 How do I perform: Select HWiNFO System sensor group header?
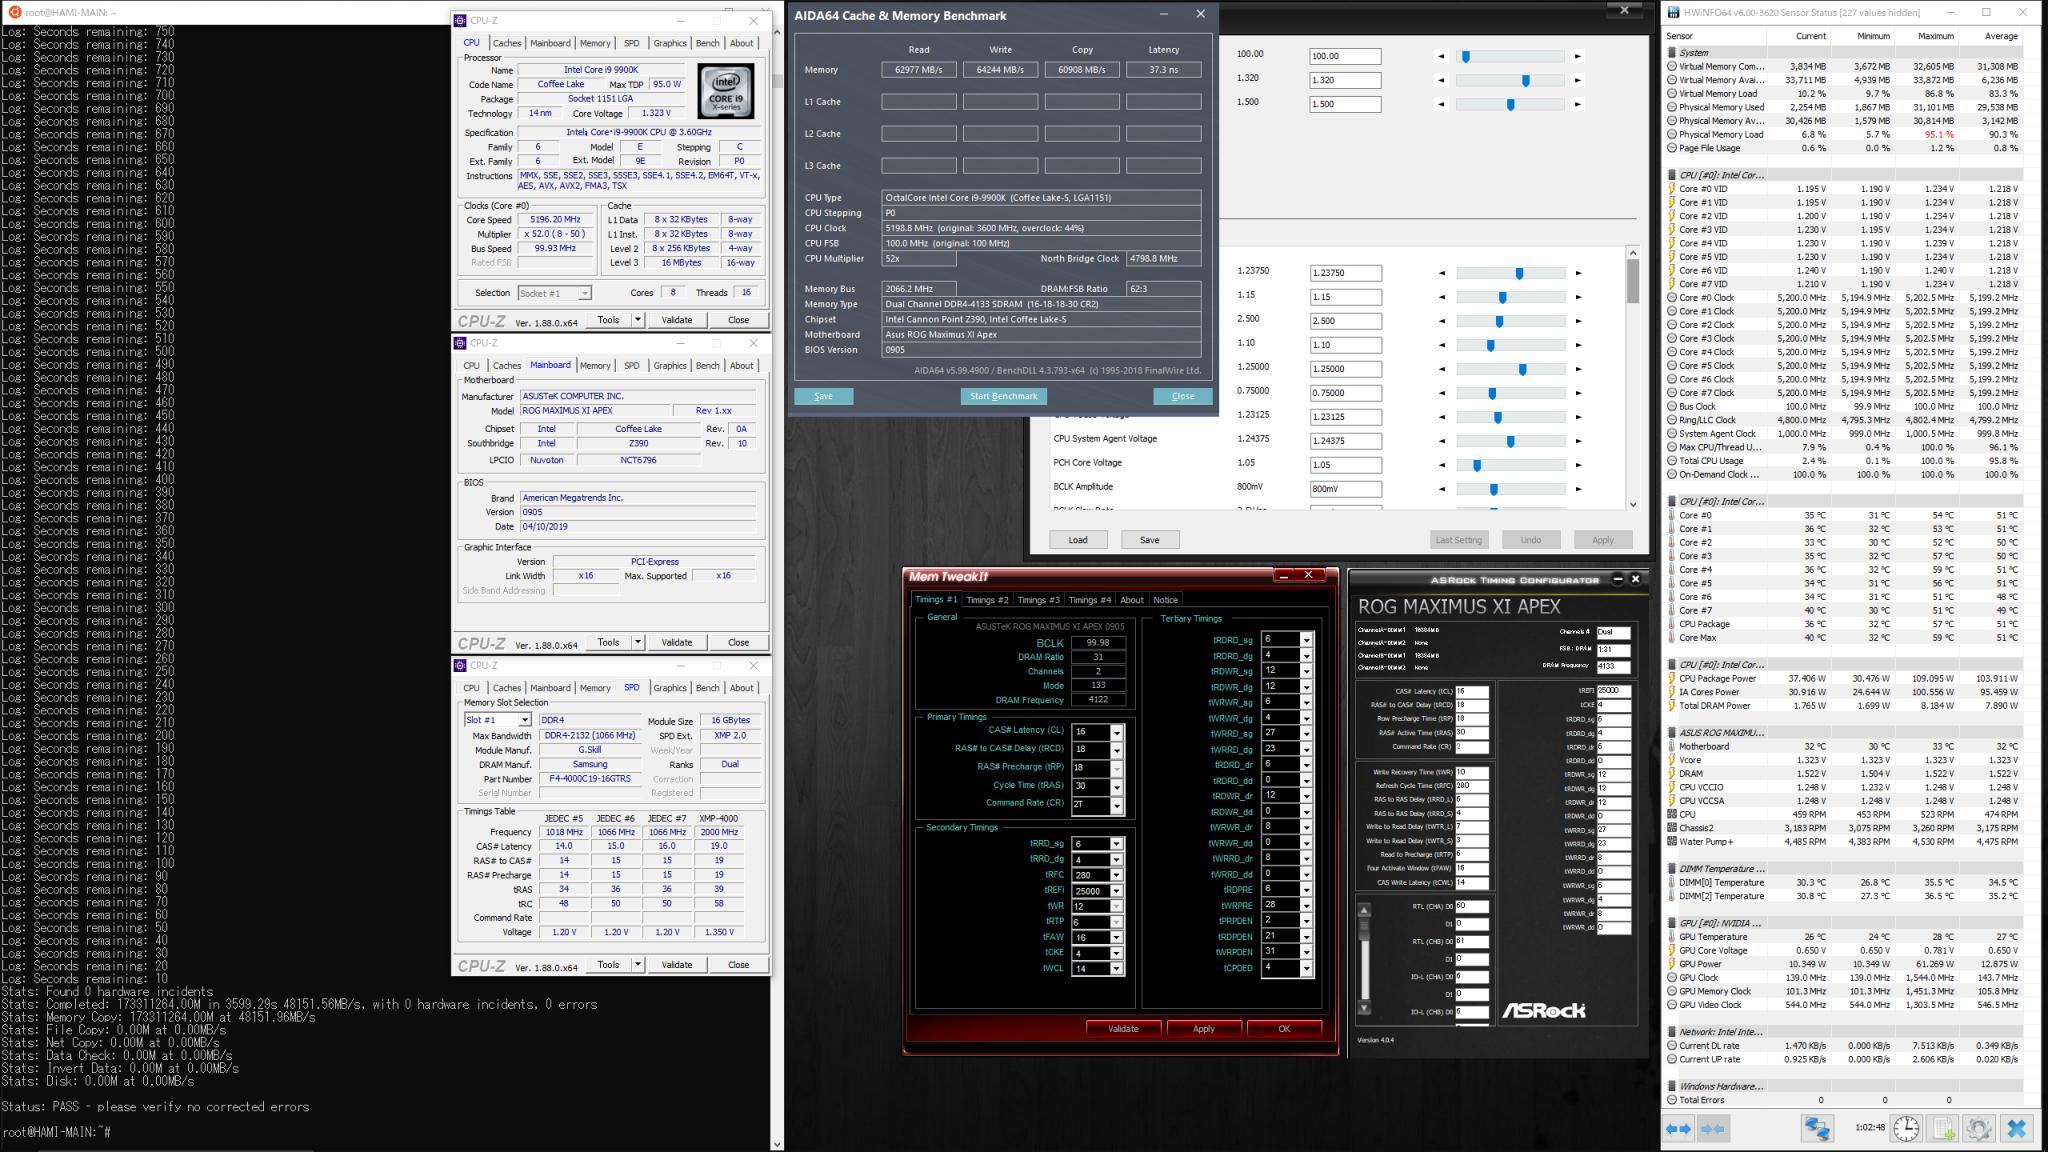click(1693, 52)
